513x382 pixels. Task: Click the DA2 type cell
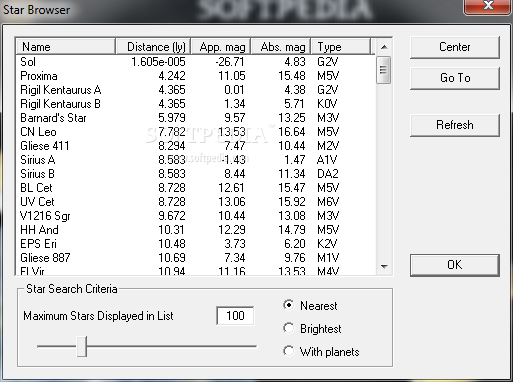coord(328,174)
